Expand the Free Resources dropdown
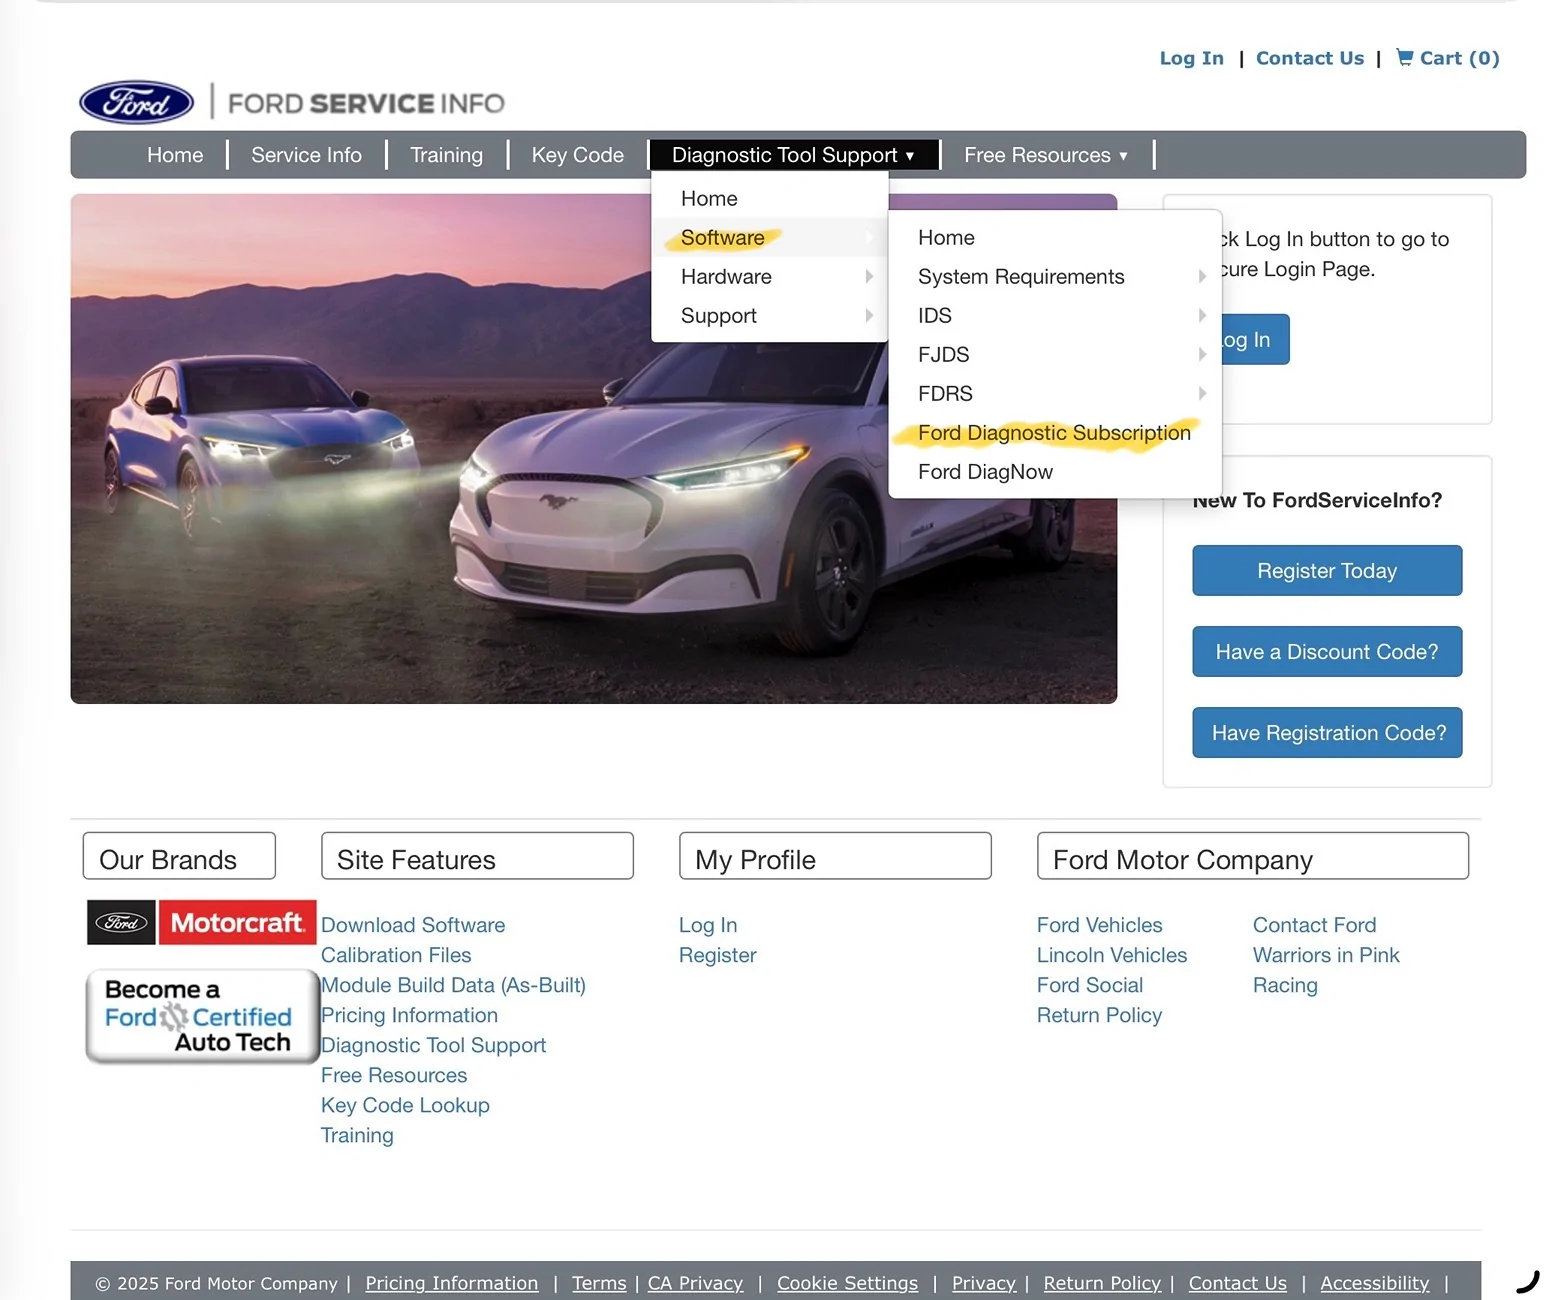The width and height of the screenshot is (1546, 1300). tap(1046, 155)
